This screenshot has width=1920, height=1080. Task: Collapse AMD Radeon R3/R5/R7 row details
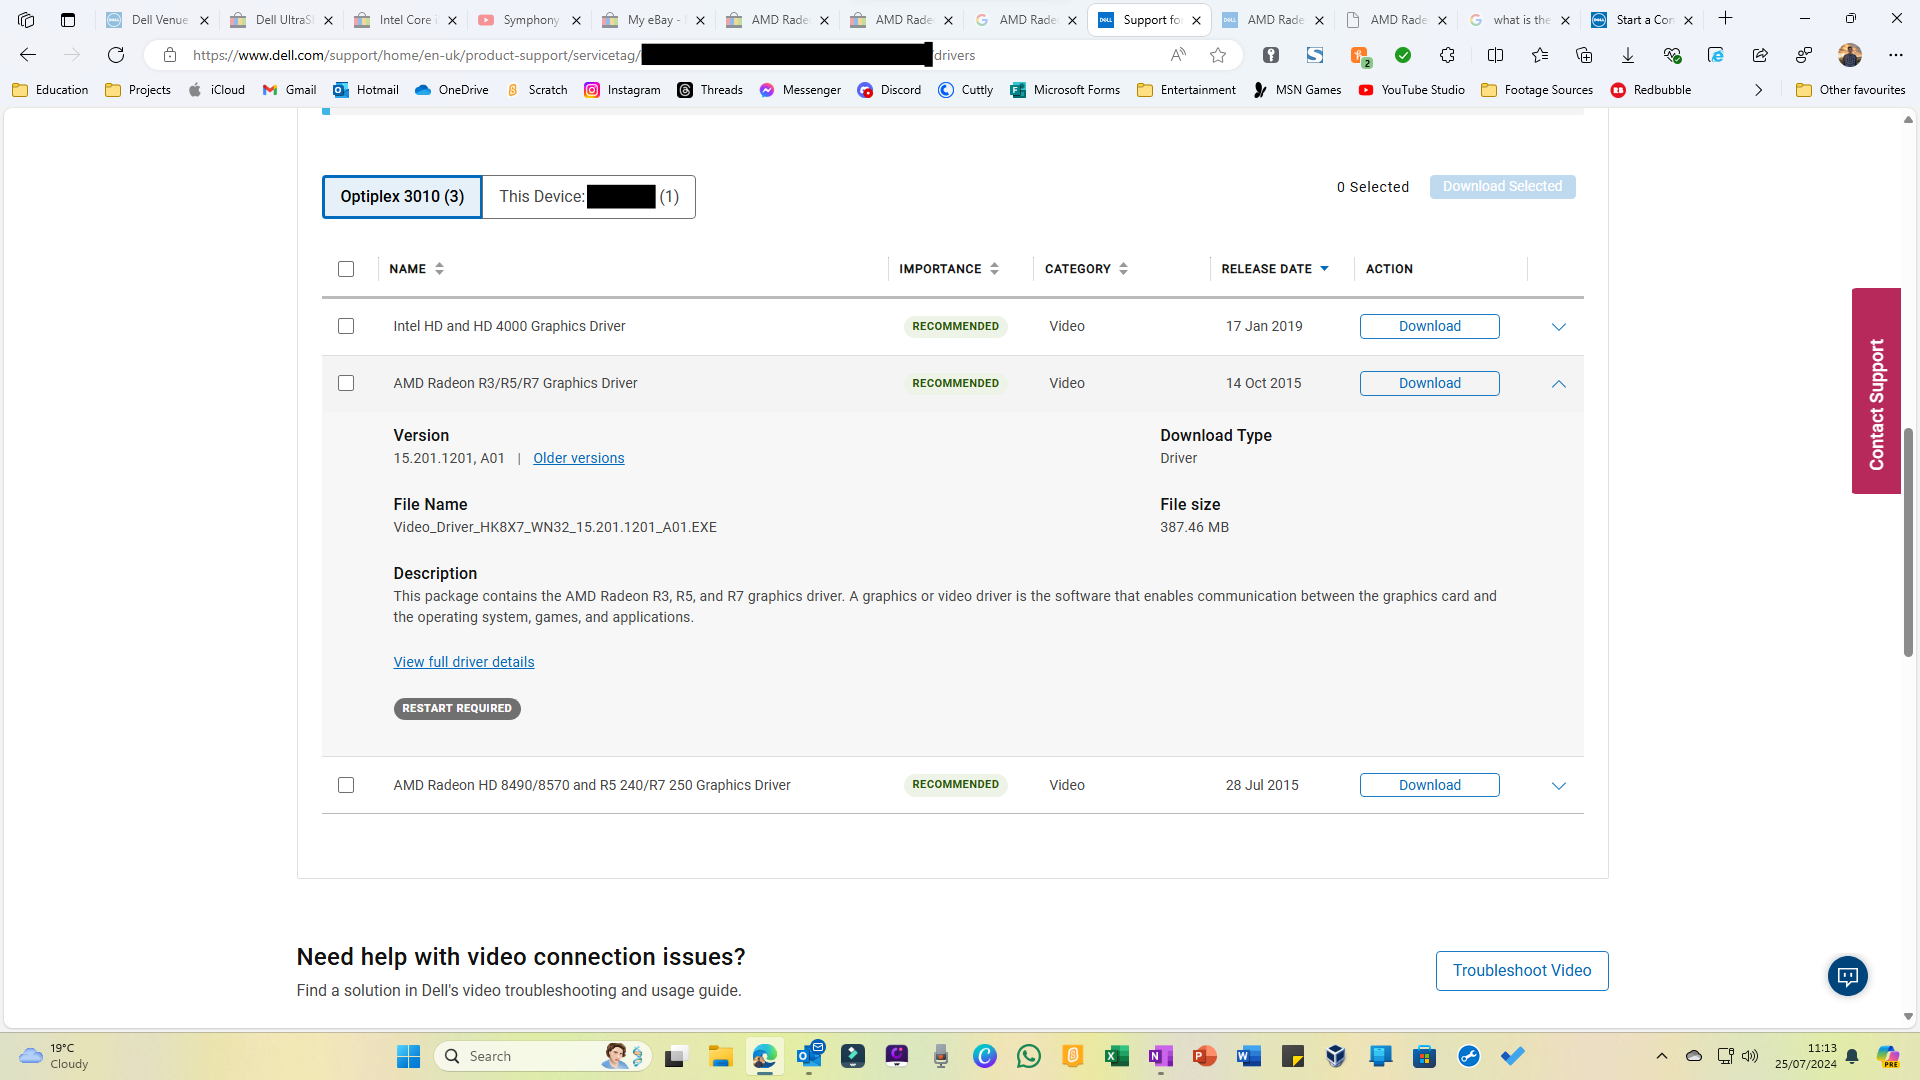[x=1558, y=384]
